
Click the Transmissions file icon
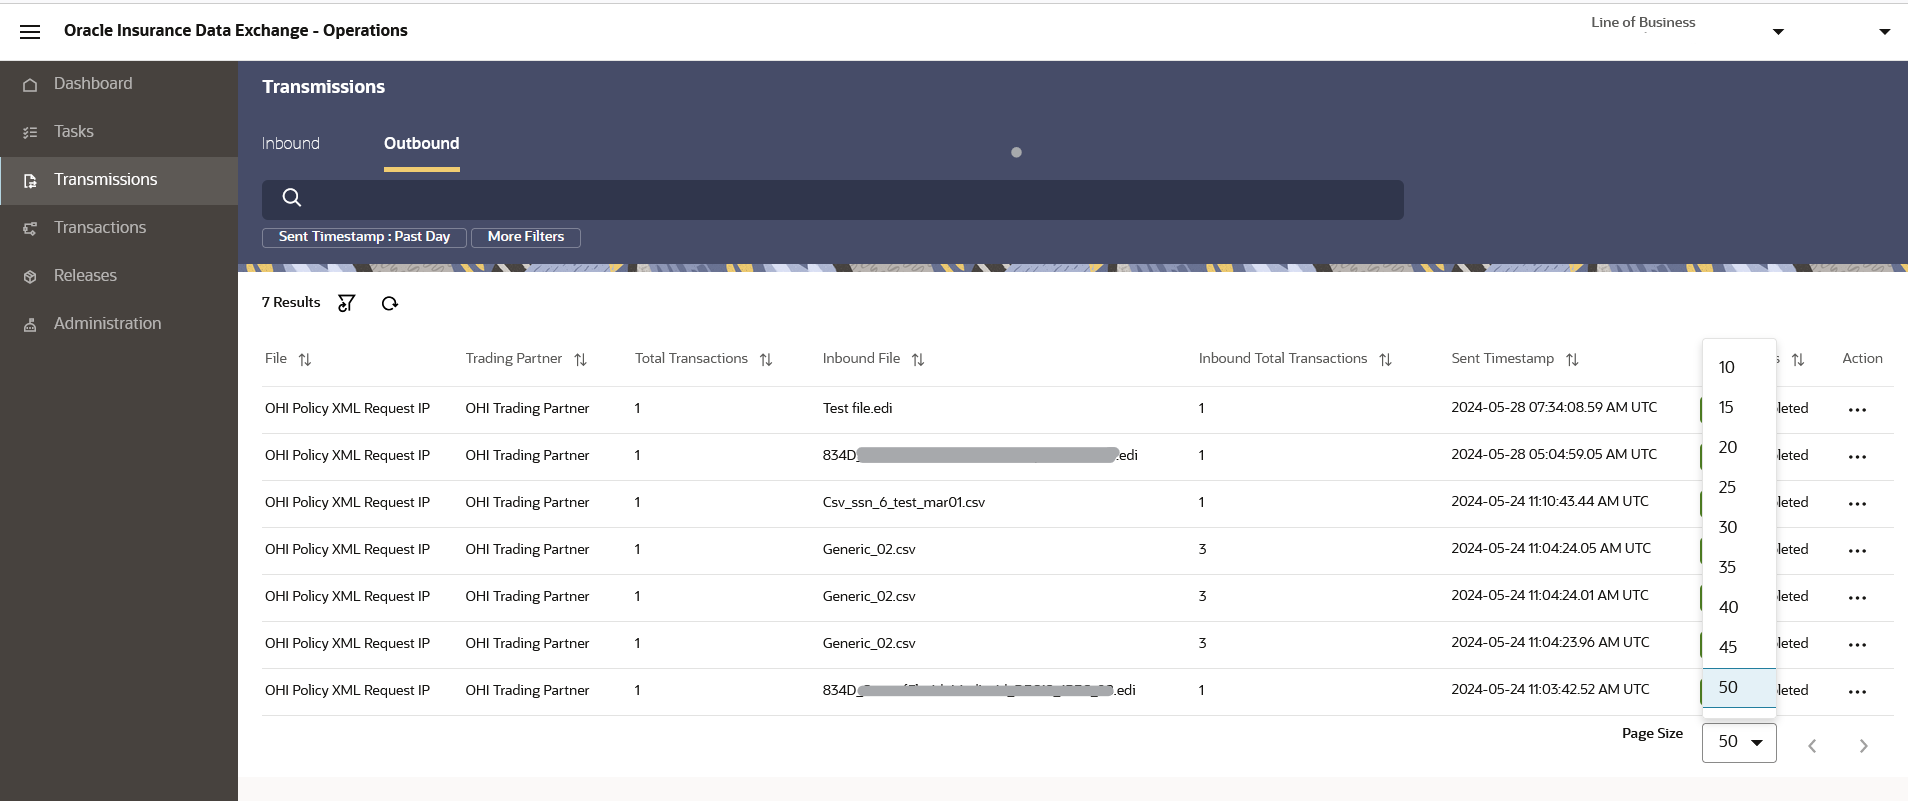click(30, 181)
